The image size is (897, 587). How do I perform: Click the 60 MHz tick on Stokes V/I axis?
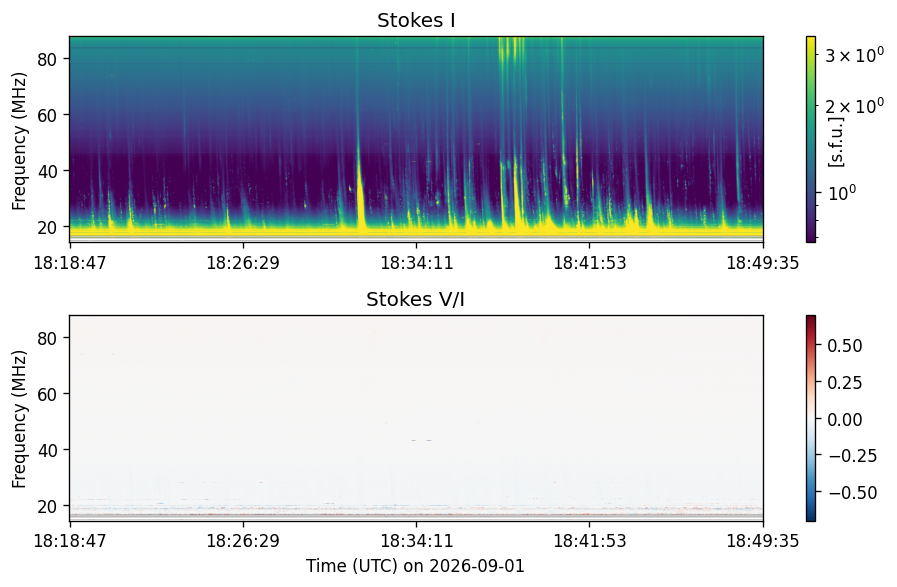[45, 394]
